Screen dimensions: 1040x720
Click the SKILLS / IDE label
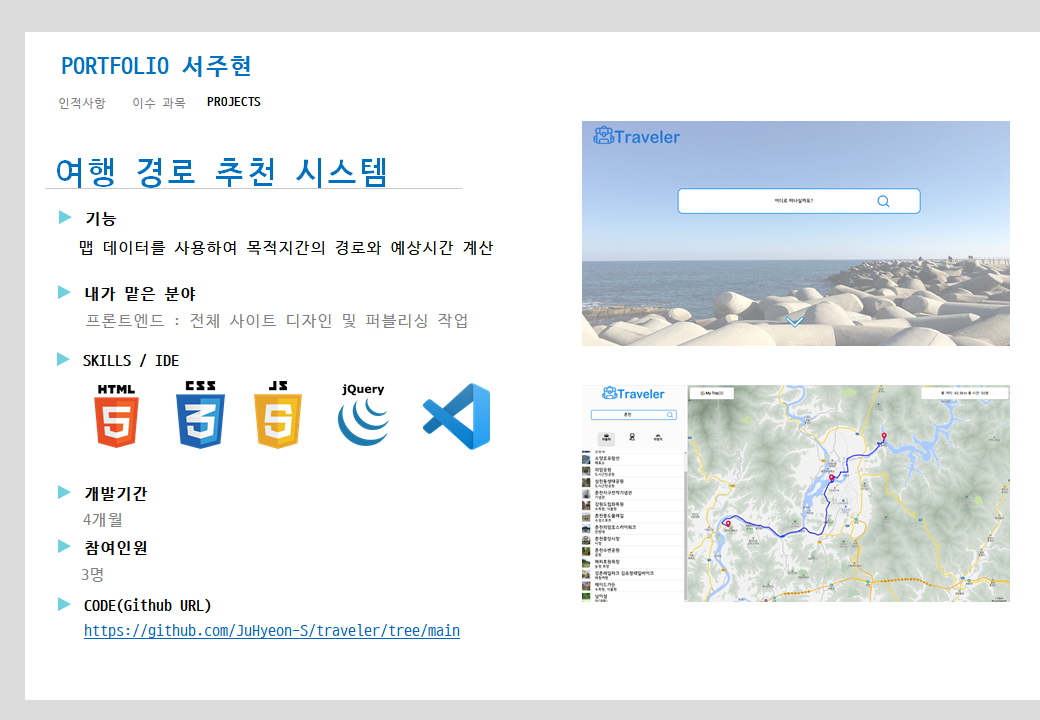click(131, 361)
